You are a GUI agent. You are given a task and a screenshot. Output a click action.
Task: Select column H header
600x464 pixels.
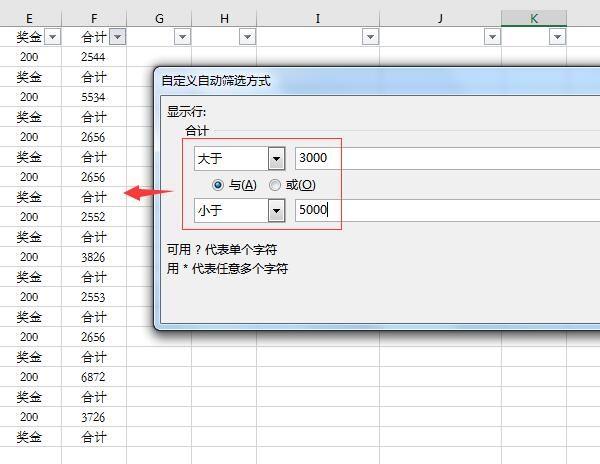(x=224, y=18)
